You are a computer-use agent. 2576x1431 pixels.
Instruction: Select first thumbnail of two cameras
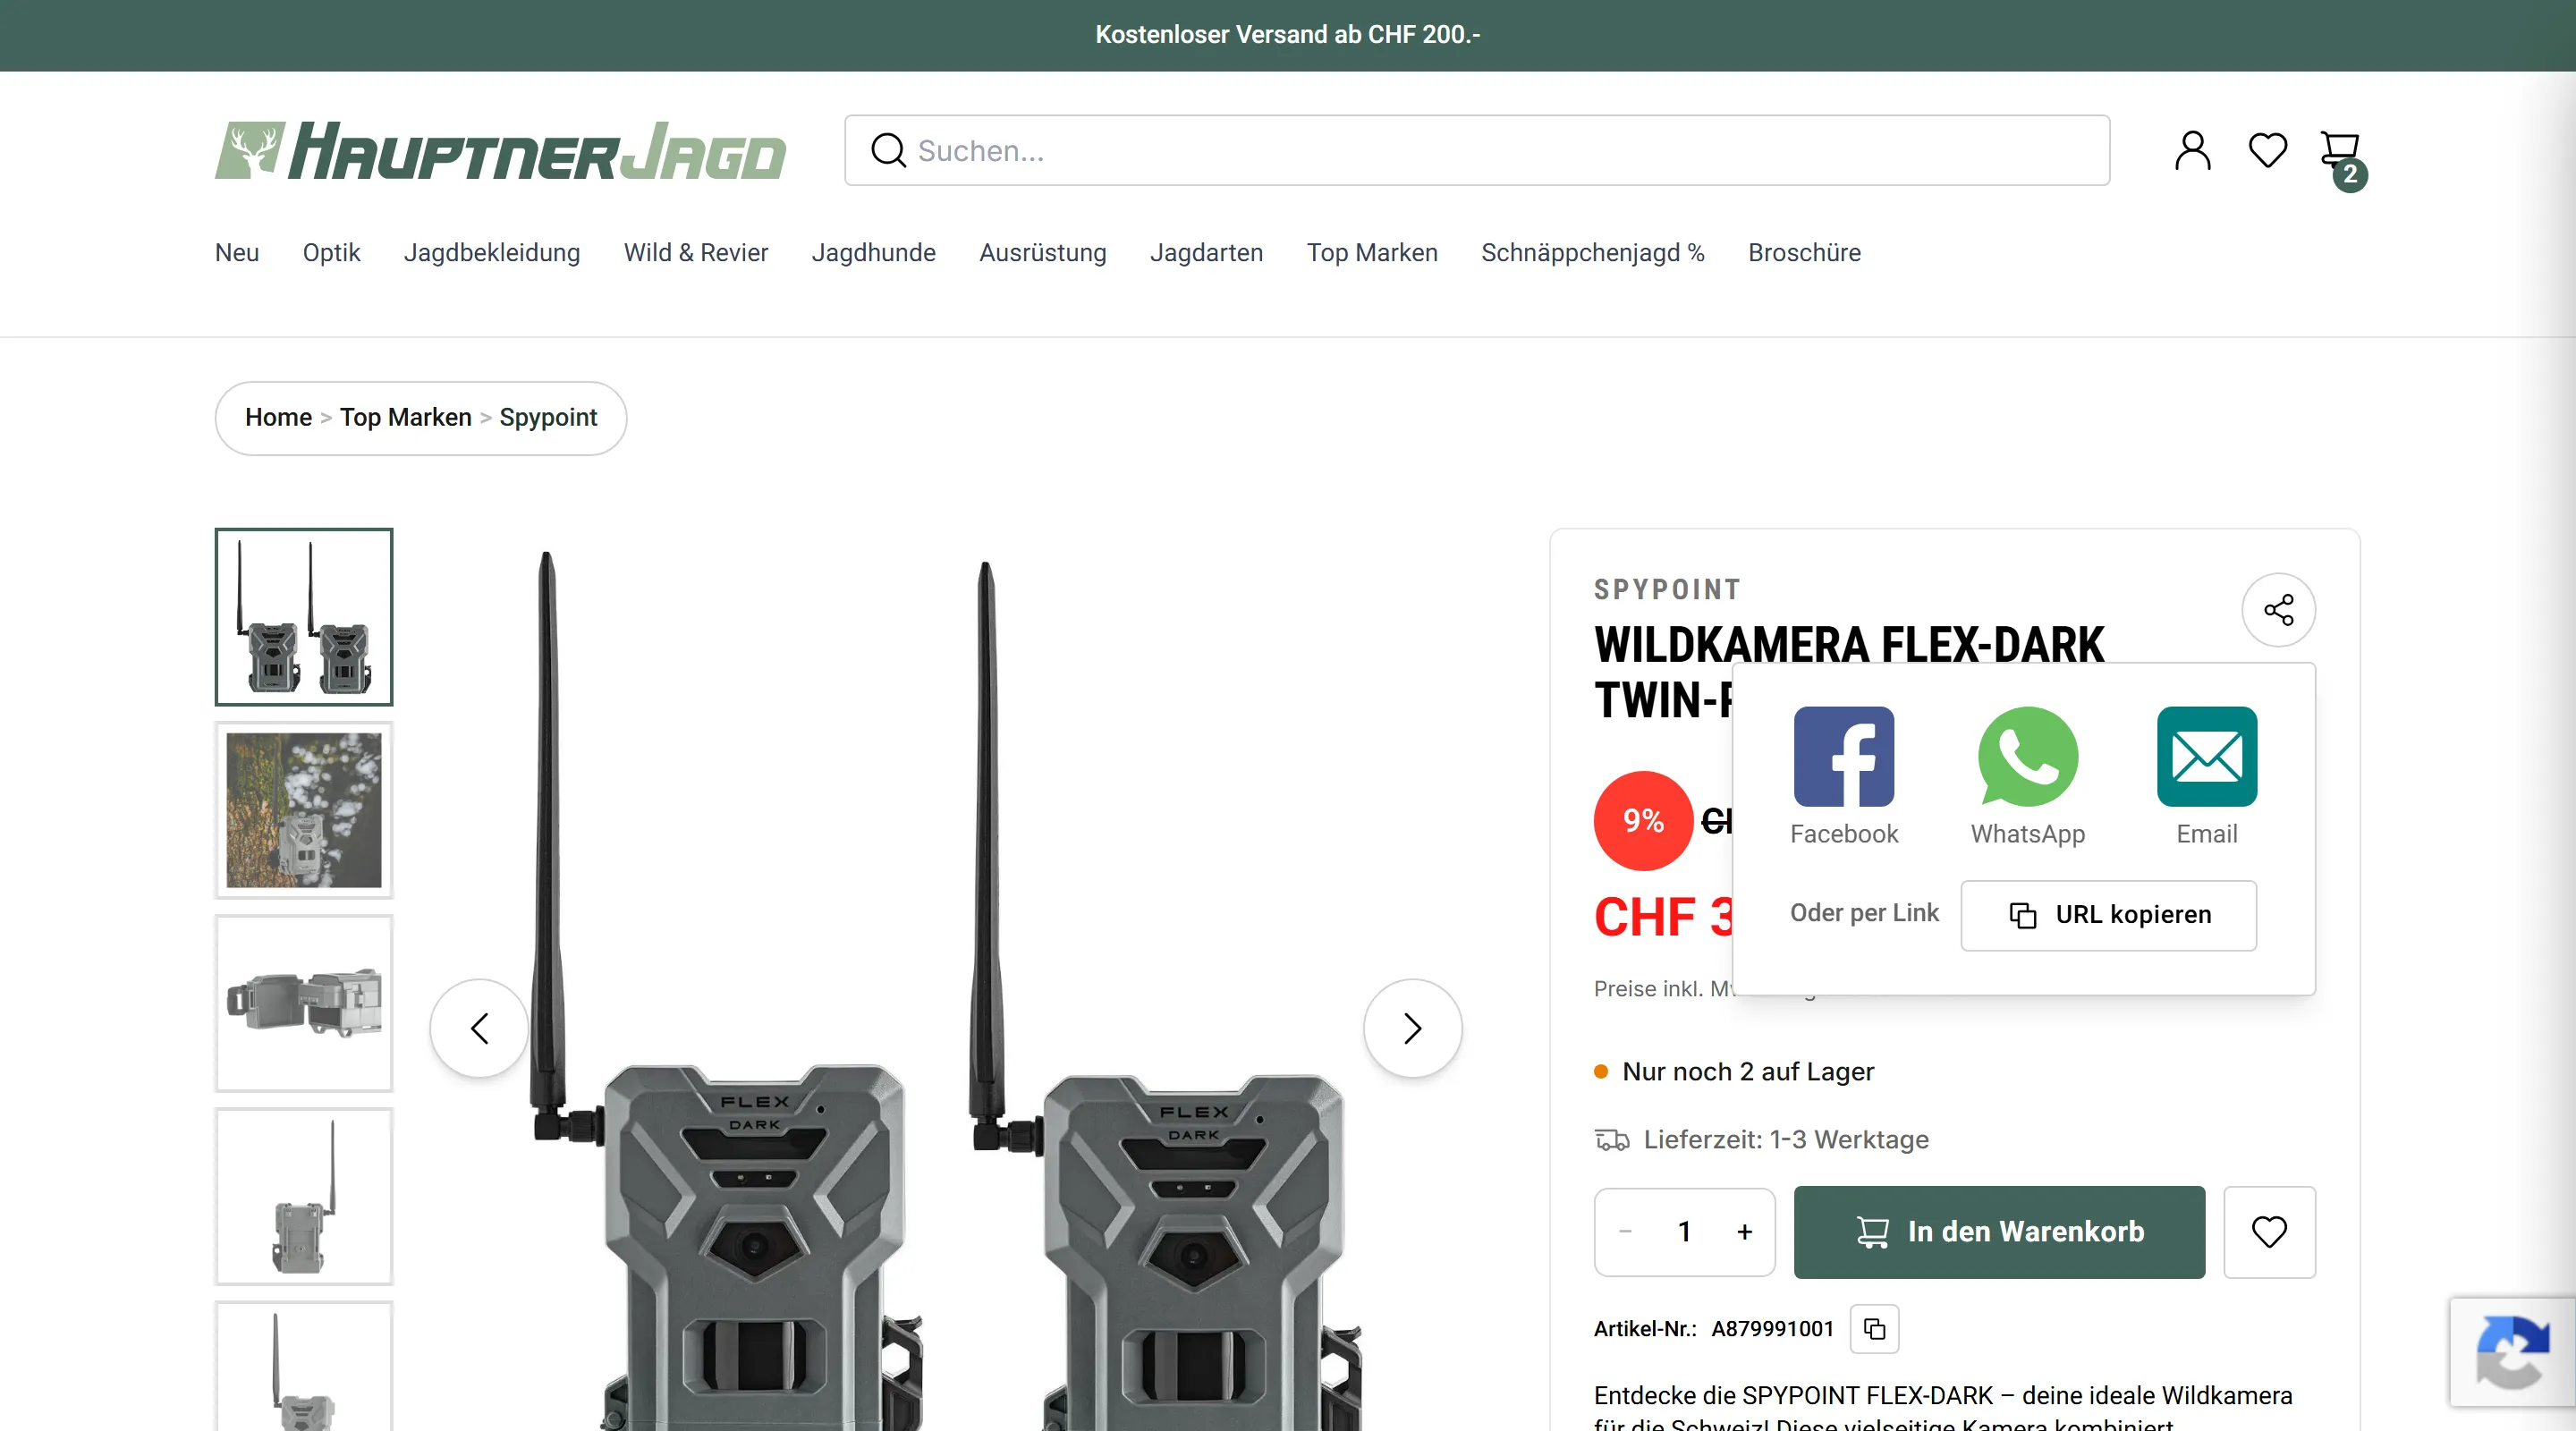[304, 617]
